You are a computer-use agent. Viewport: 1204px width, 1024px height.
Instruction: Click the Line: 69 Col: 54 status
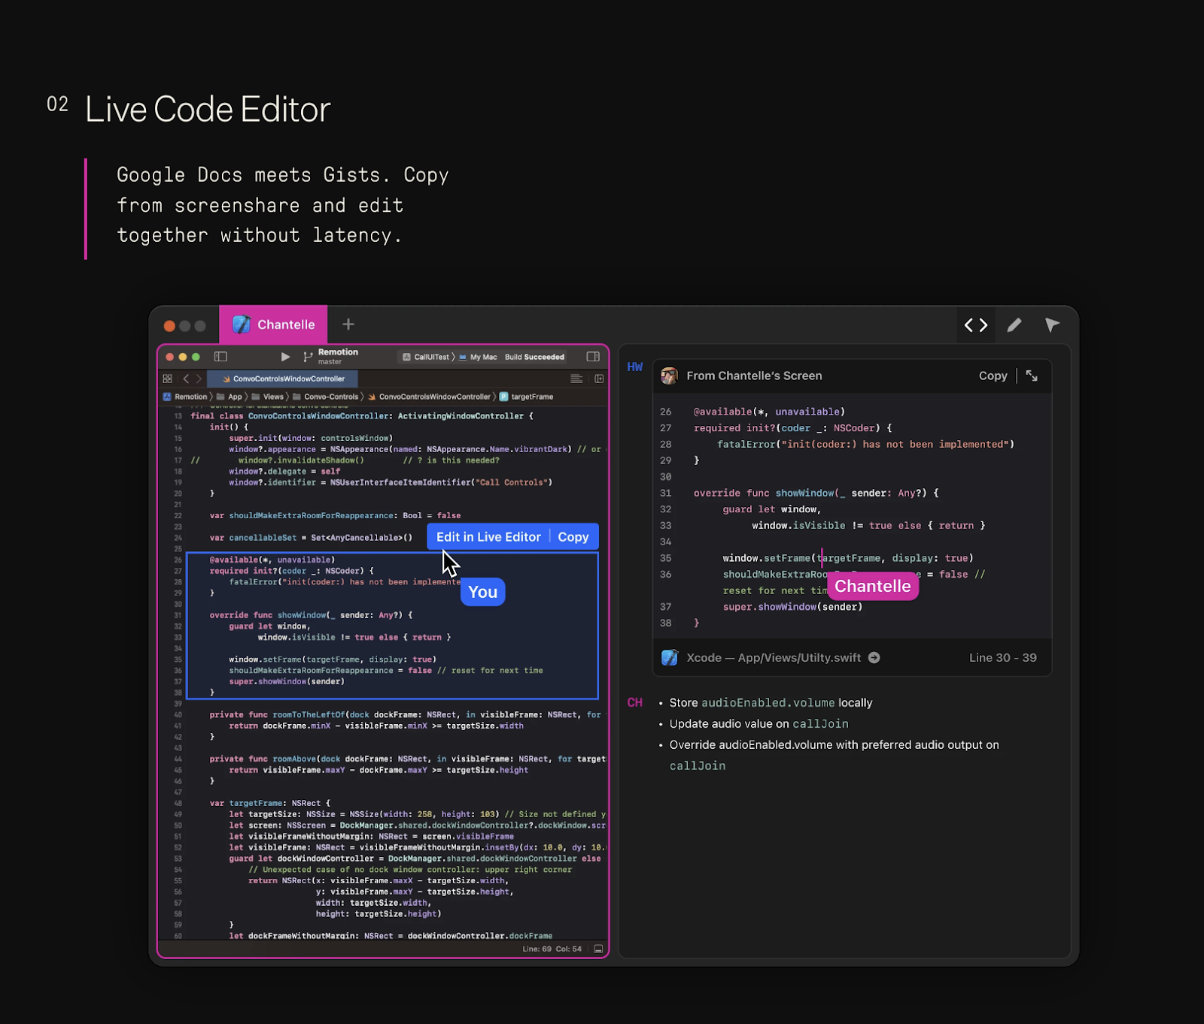pos(552,948)
